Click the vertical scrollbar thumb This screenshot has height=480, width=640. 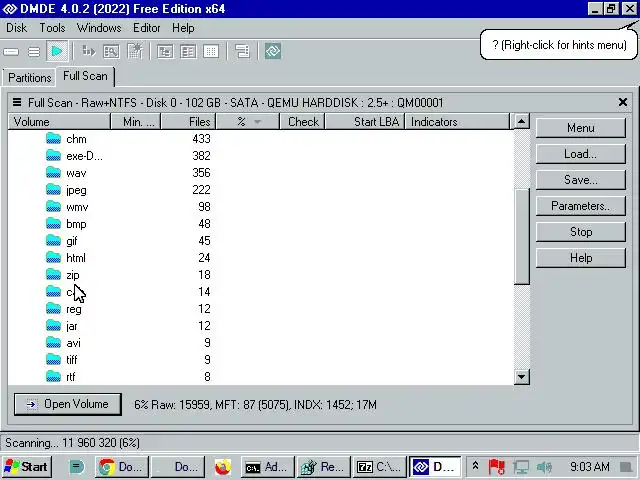(x=521, y=236)
